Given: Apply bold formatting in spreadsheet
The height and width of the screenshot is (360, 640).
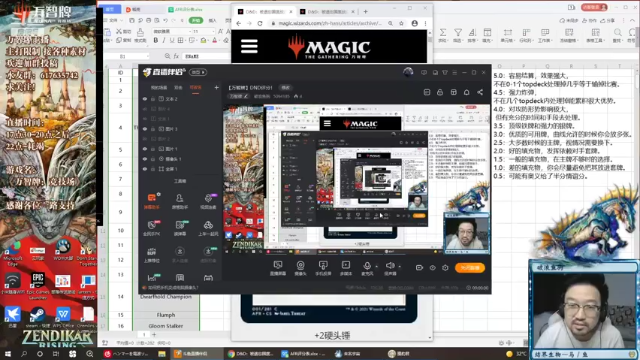Looking at the screenshot, I should 156,40.
